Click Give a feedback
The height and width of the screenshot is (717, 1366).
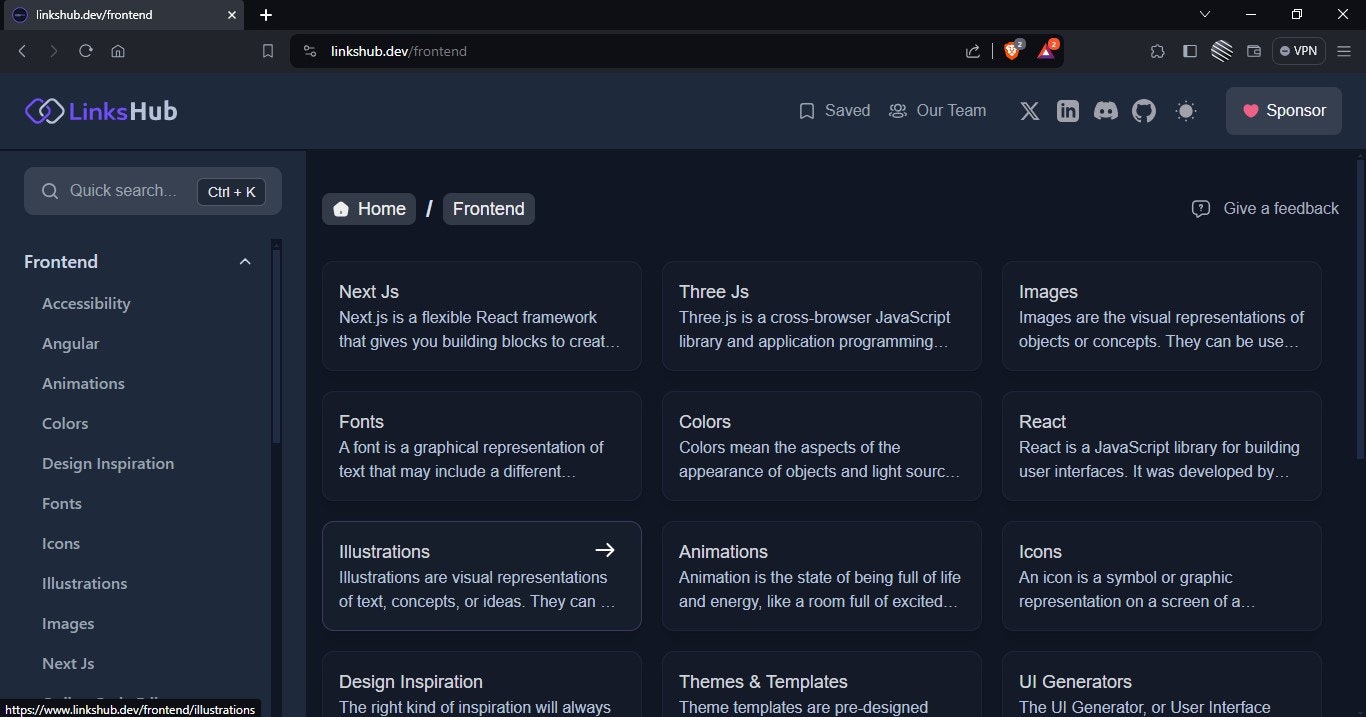(1265, 209)
